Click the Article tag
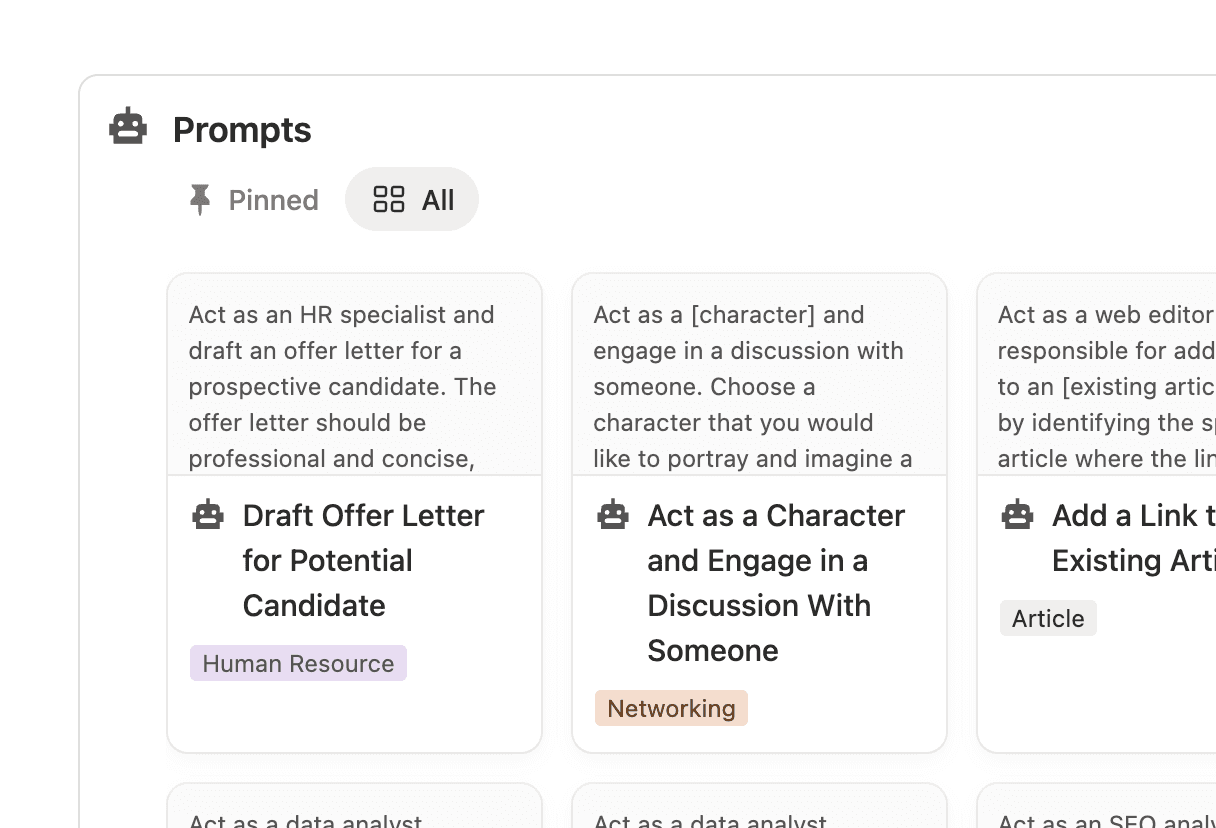Image resolution: width=1216 pixels, height=828 pixels. 1048,618
